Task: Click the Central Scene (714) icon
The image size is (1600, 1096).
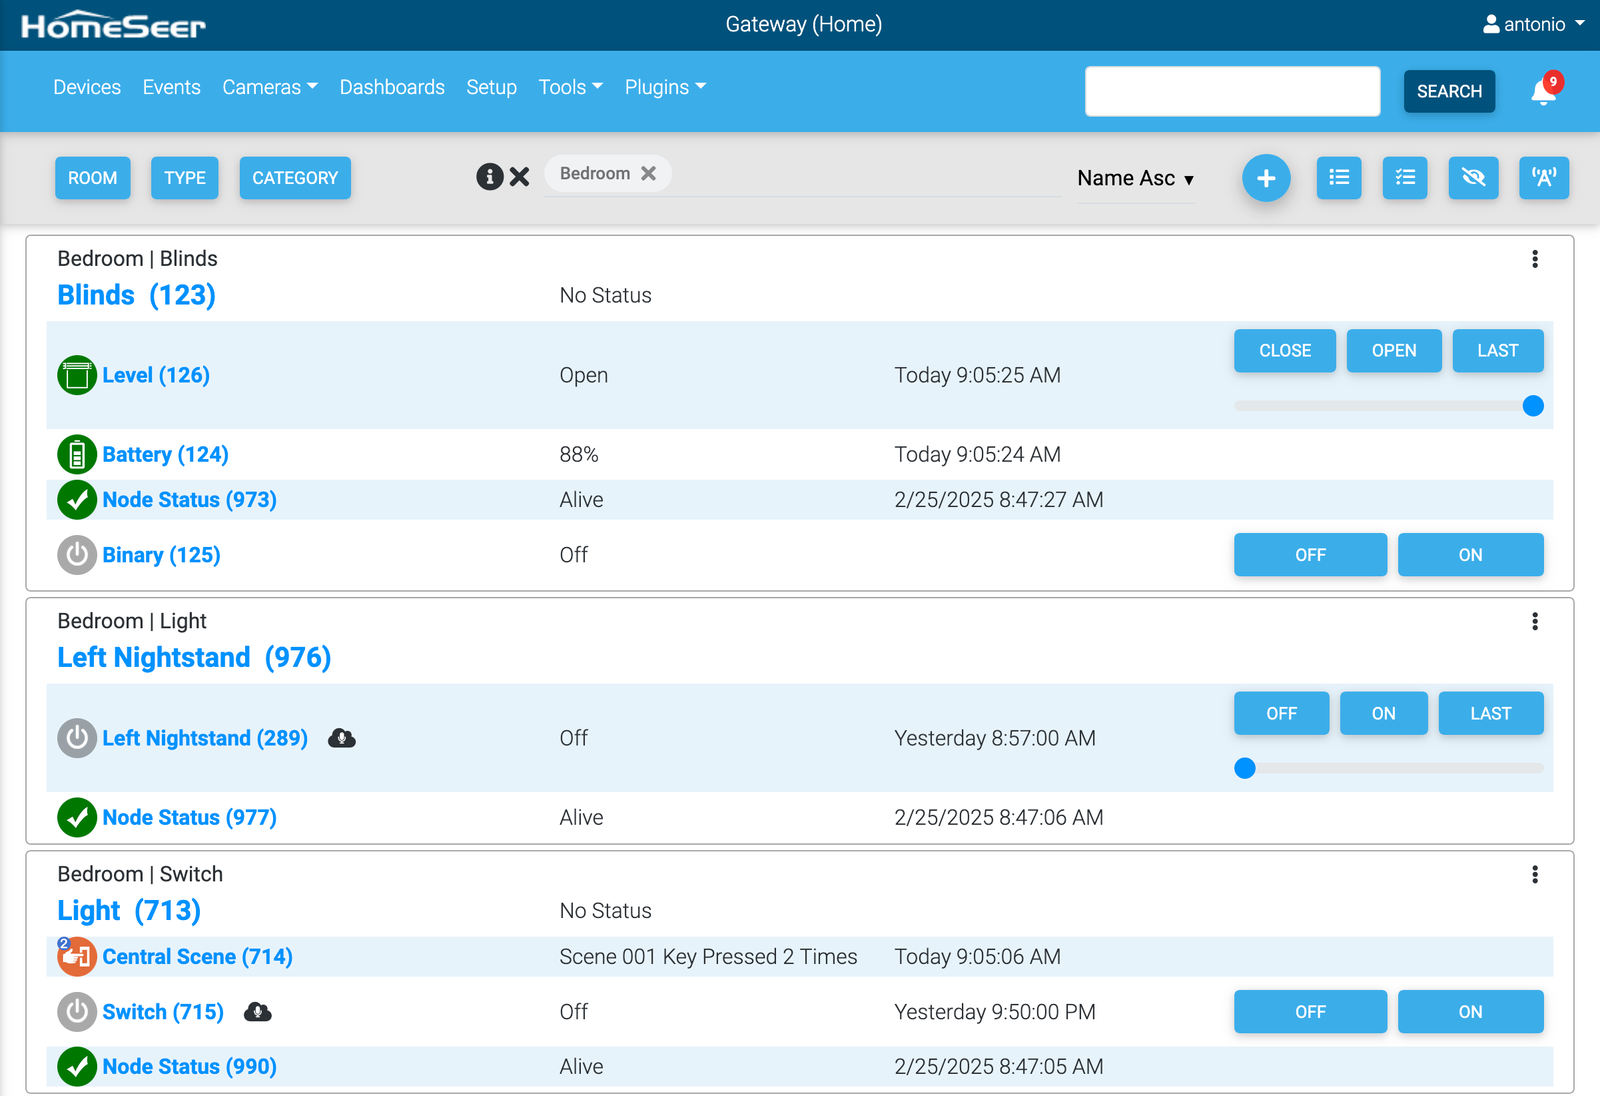Action: 77,956
